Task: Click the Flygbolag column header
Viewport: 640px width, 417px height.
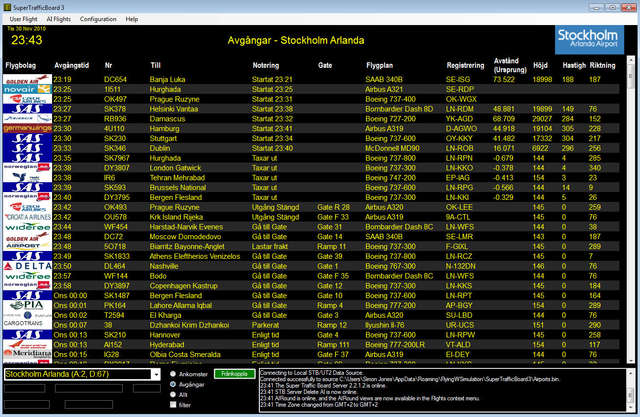Action: 20,65
